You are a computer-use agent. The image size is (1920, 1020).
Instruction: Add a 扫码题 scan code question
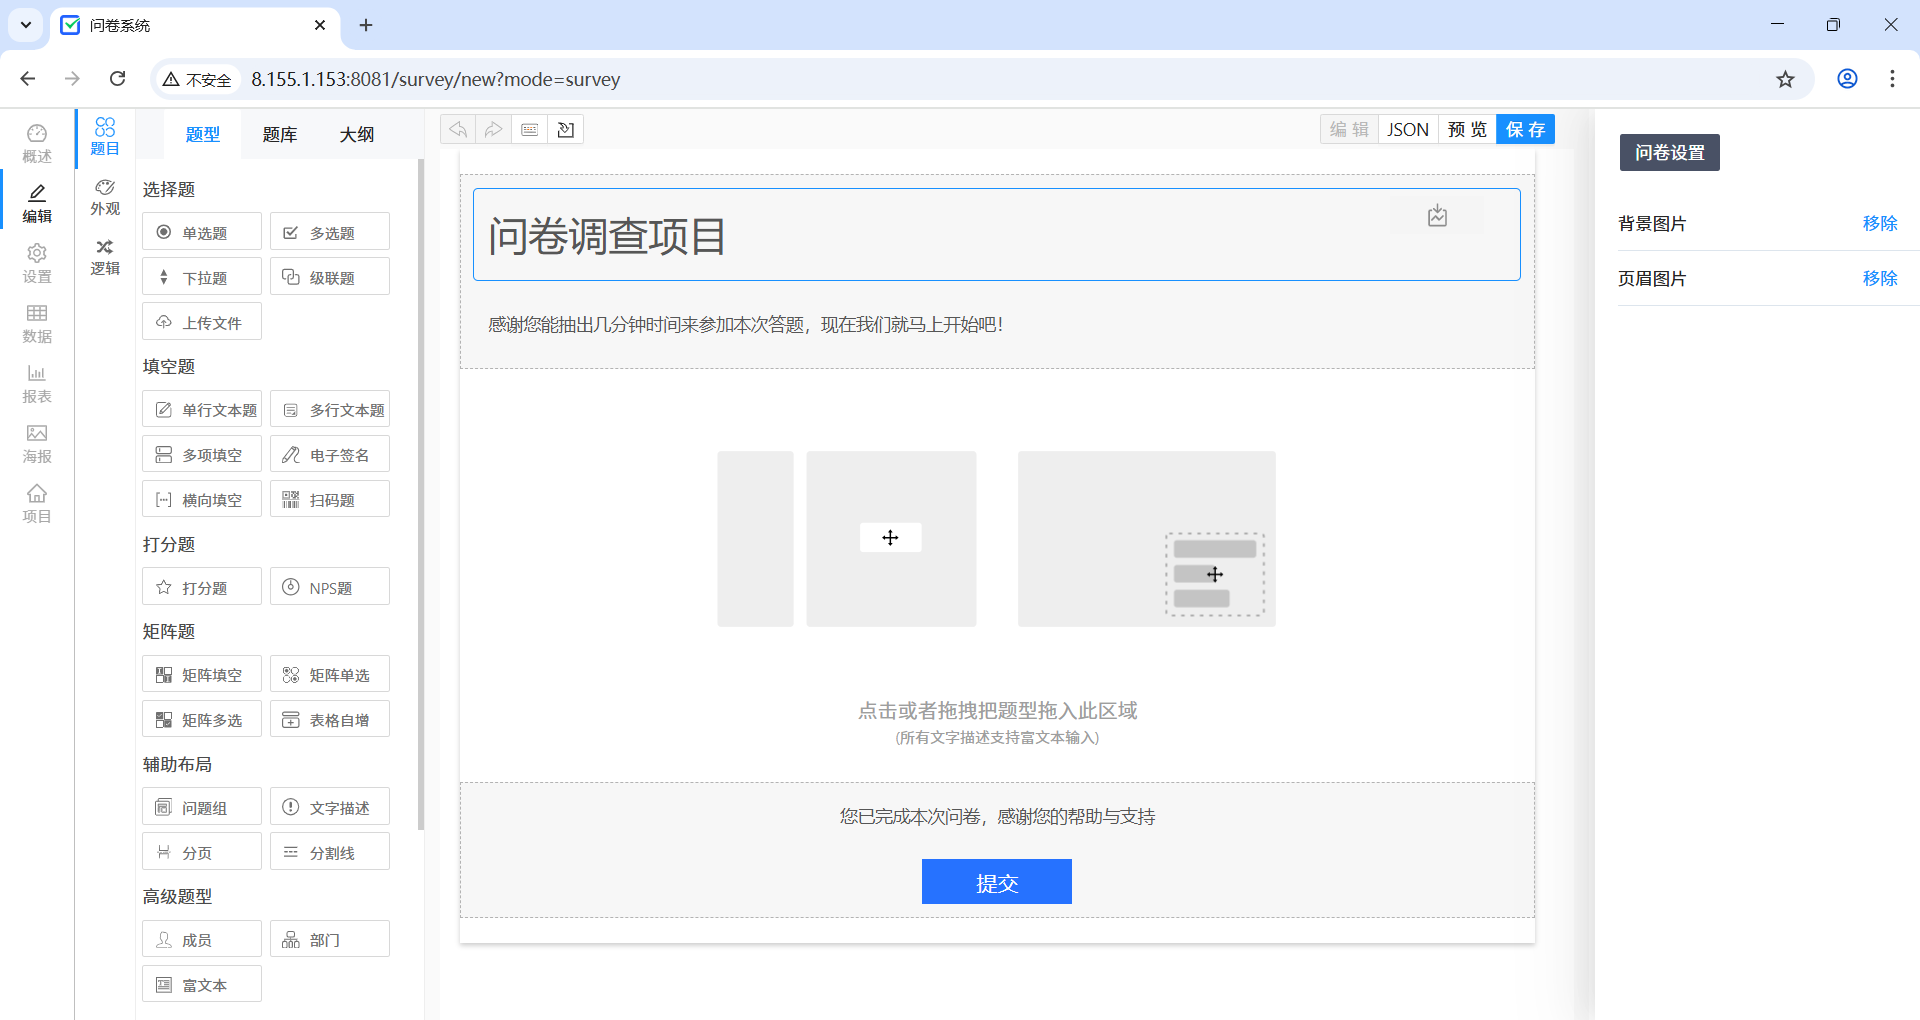coord(330,499)
